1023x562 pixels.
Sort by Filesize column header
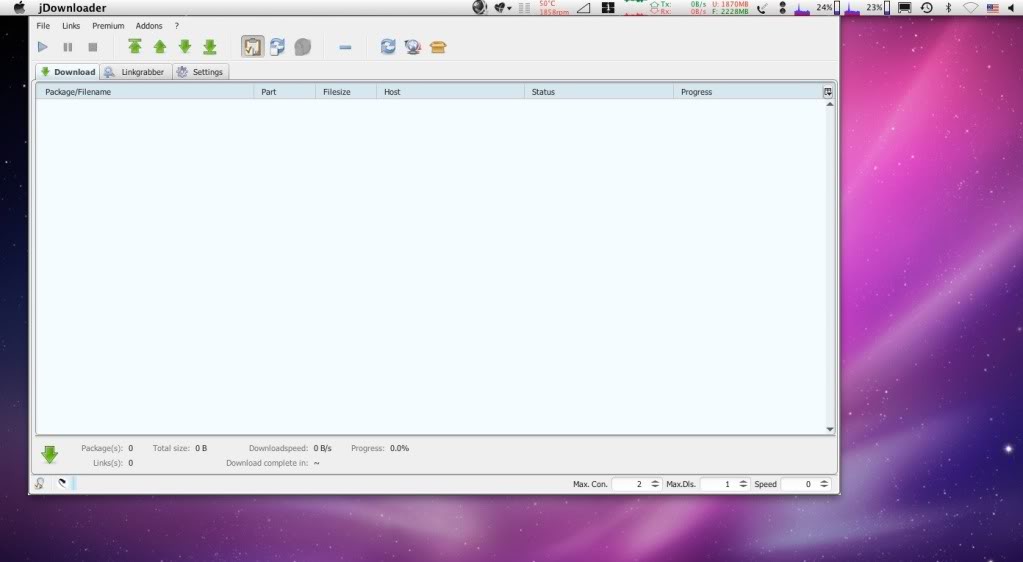tap(346, 92)
